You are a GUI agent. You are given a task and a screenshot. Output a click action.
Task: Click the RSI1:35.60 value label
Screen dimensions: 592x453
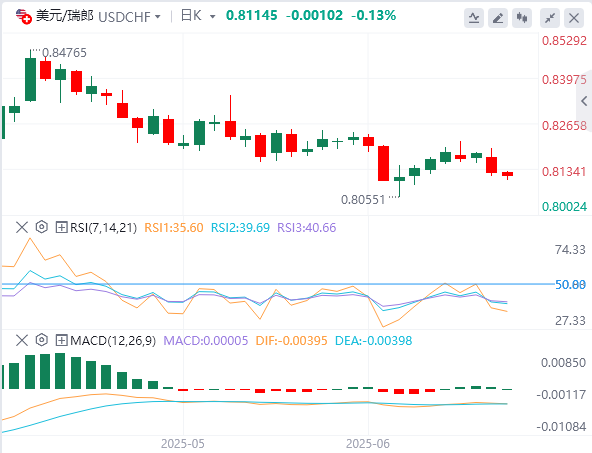pyautogui.click(x=174, y=228)
